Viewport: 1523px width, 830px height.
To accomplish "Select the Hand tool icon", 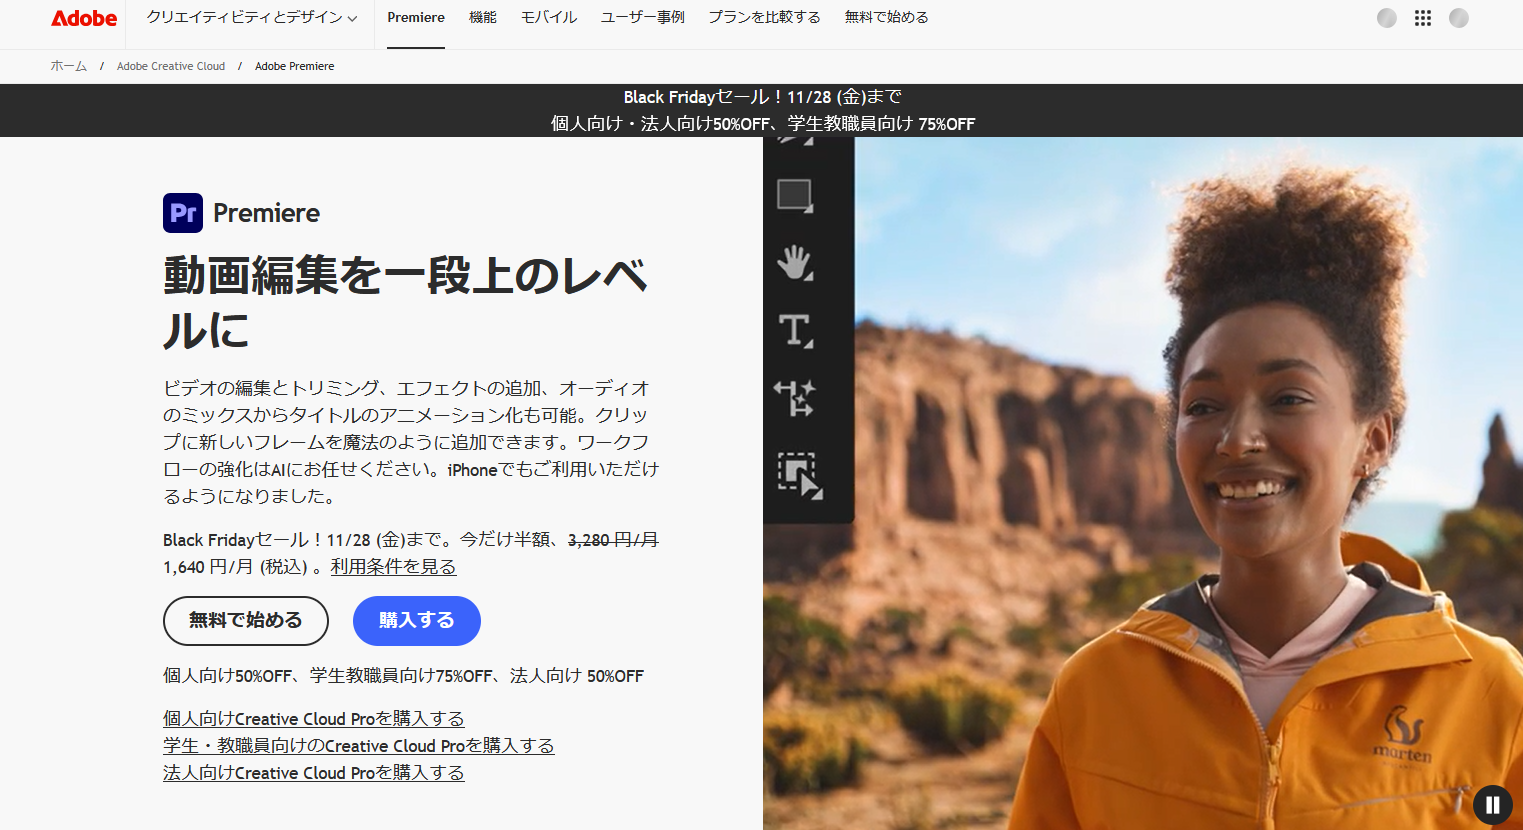I will click(795, 263).
